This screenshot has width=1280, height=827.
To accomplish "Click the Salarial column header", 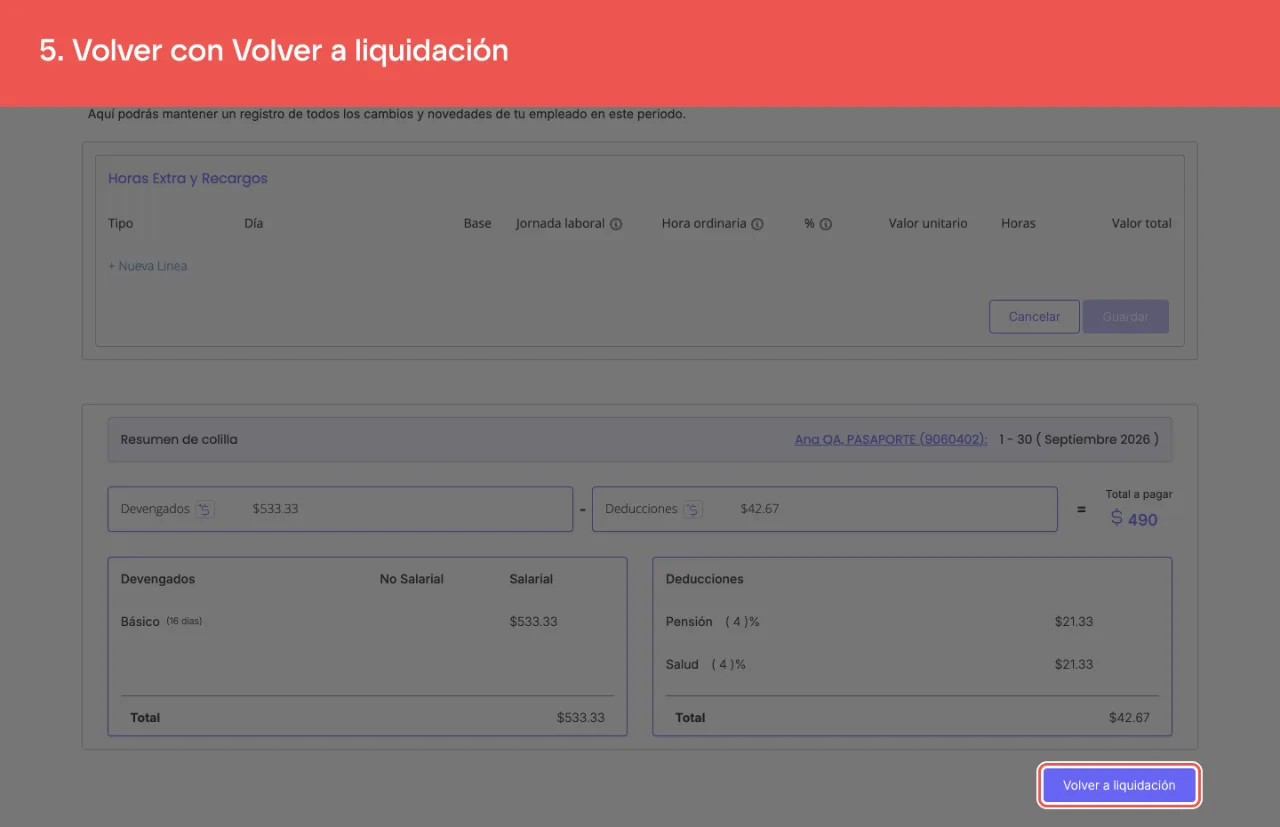I will (531, 579).
